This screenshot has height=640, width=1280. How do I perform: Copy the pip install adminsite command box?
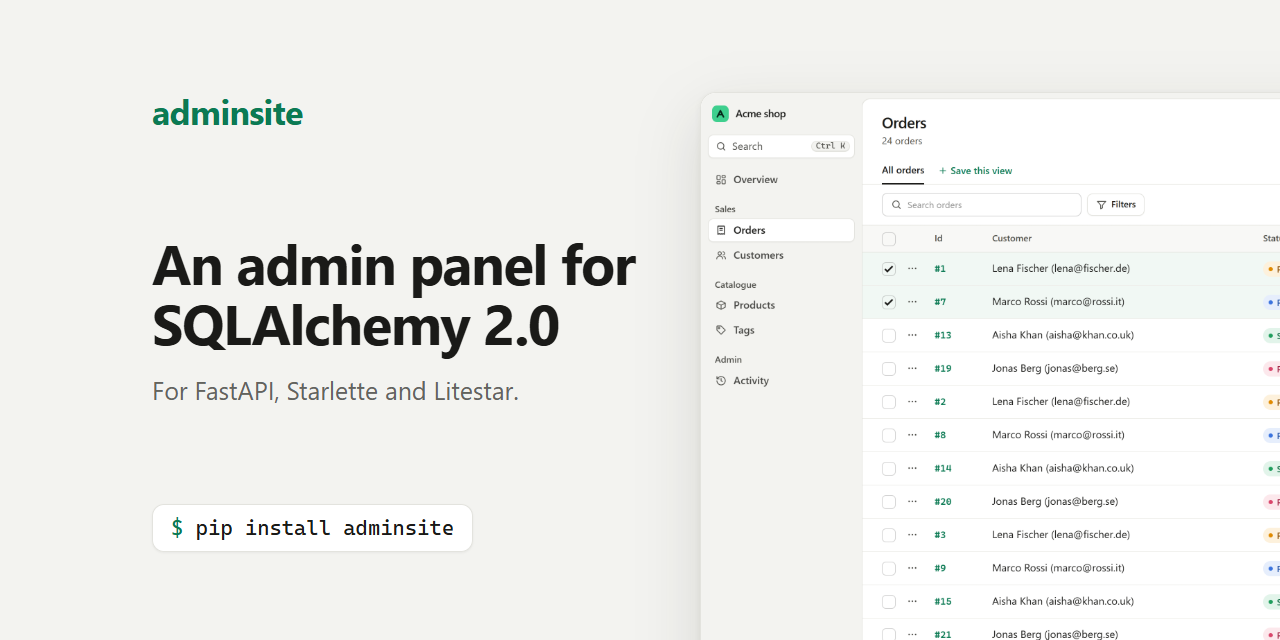[x=312, y=528]
